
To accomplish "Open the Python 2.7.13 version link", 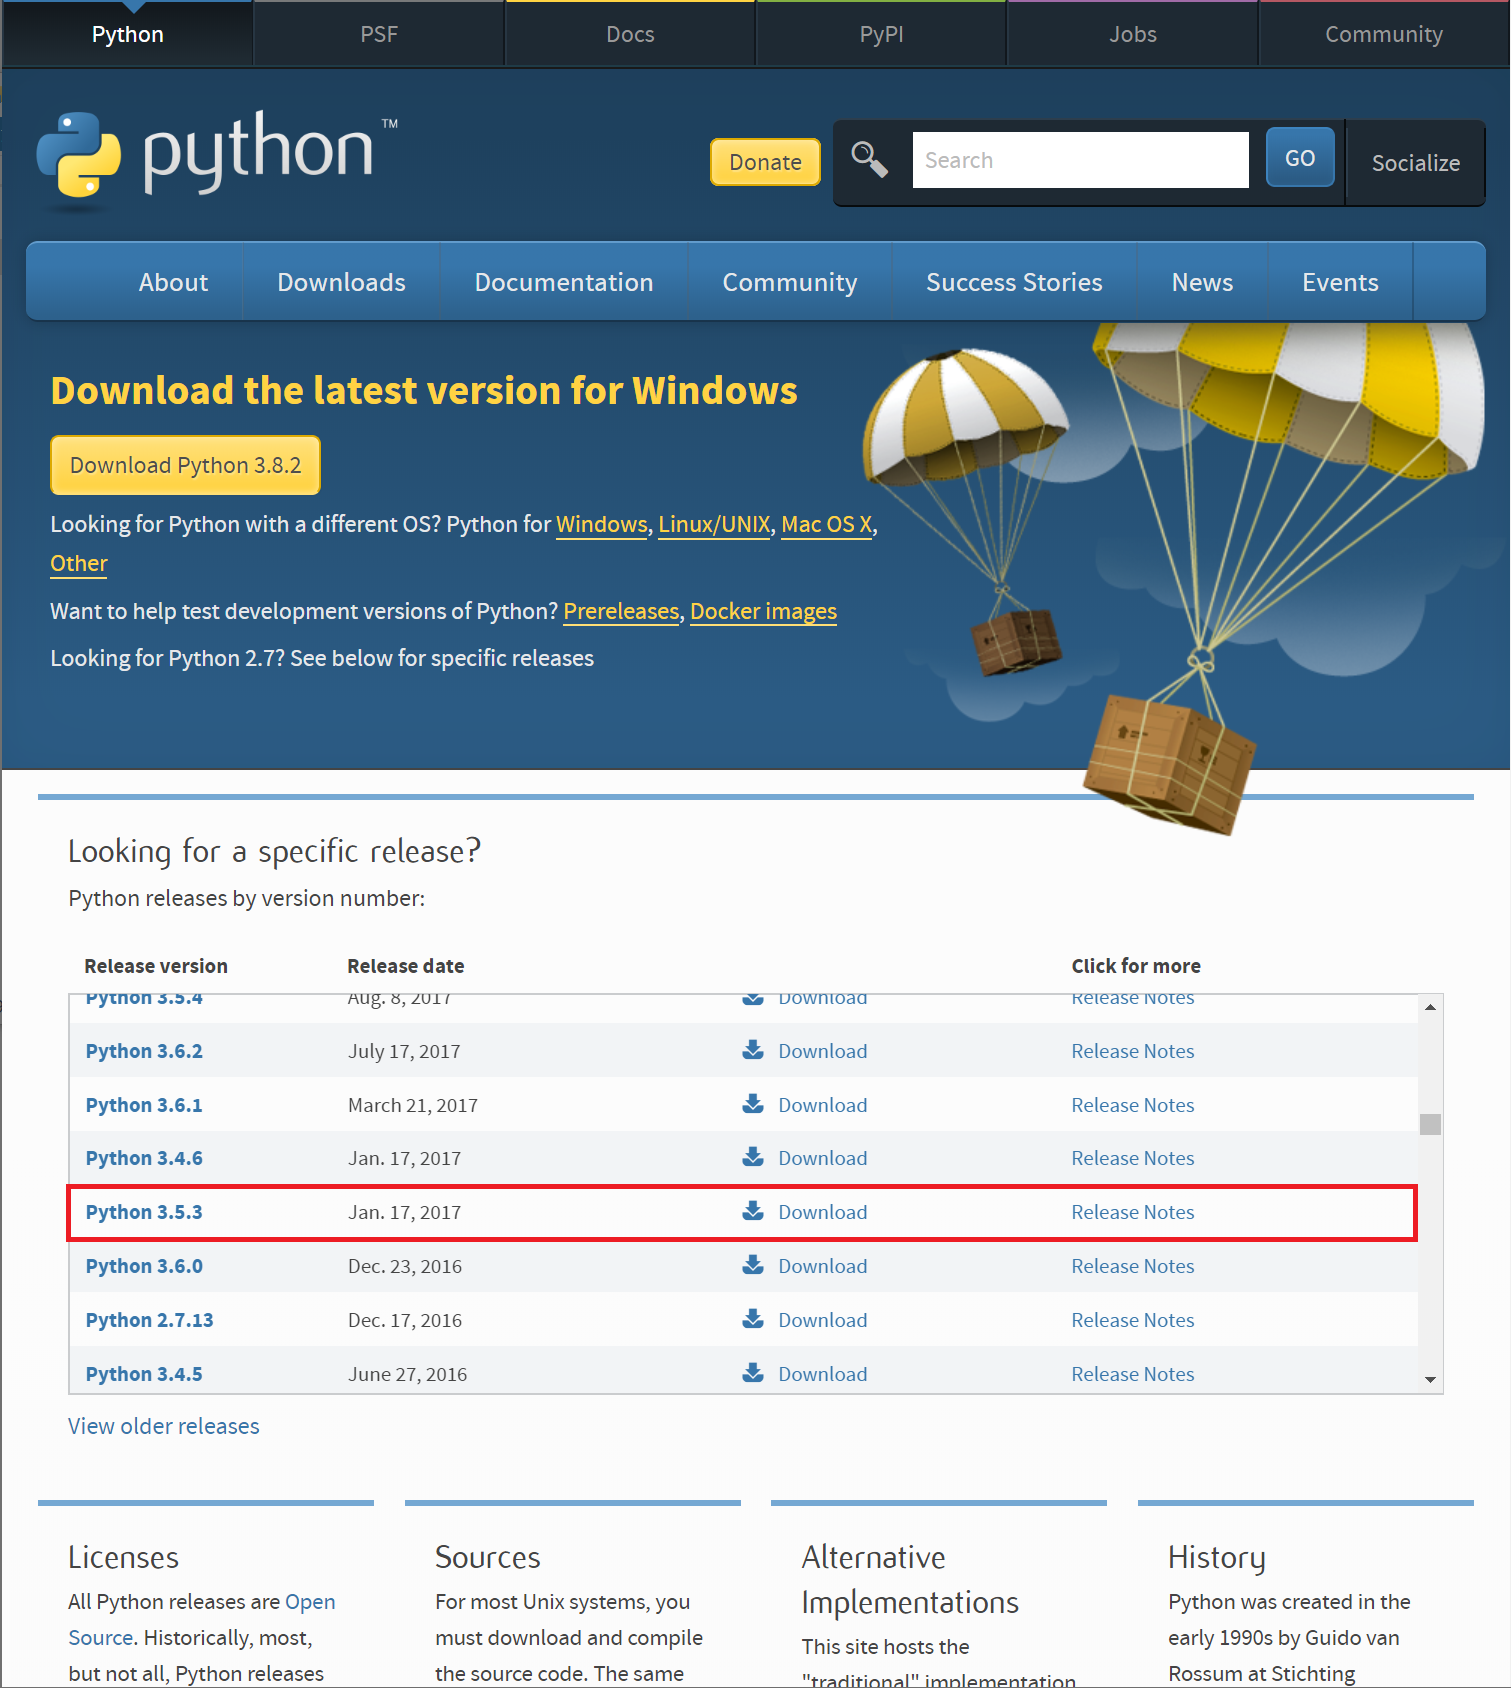I will click(x=150, y=1320).
